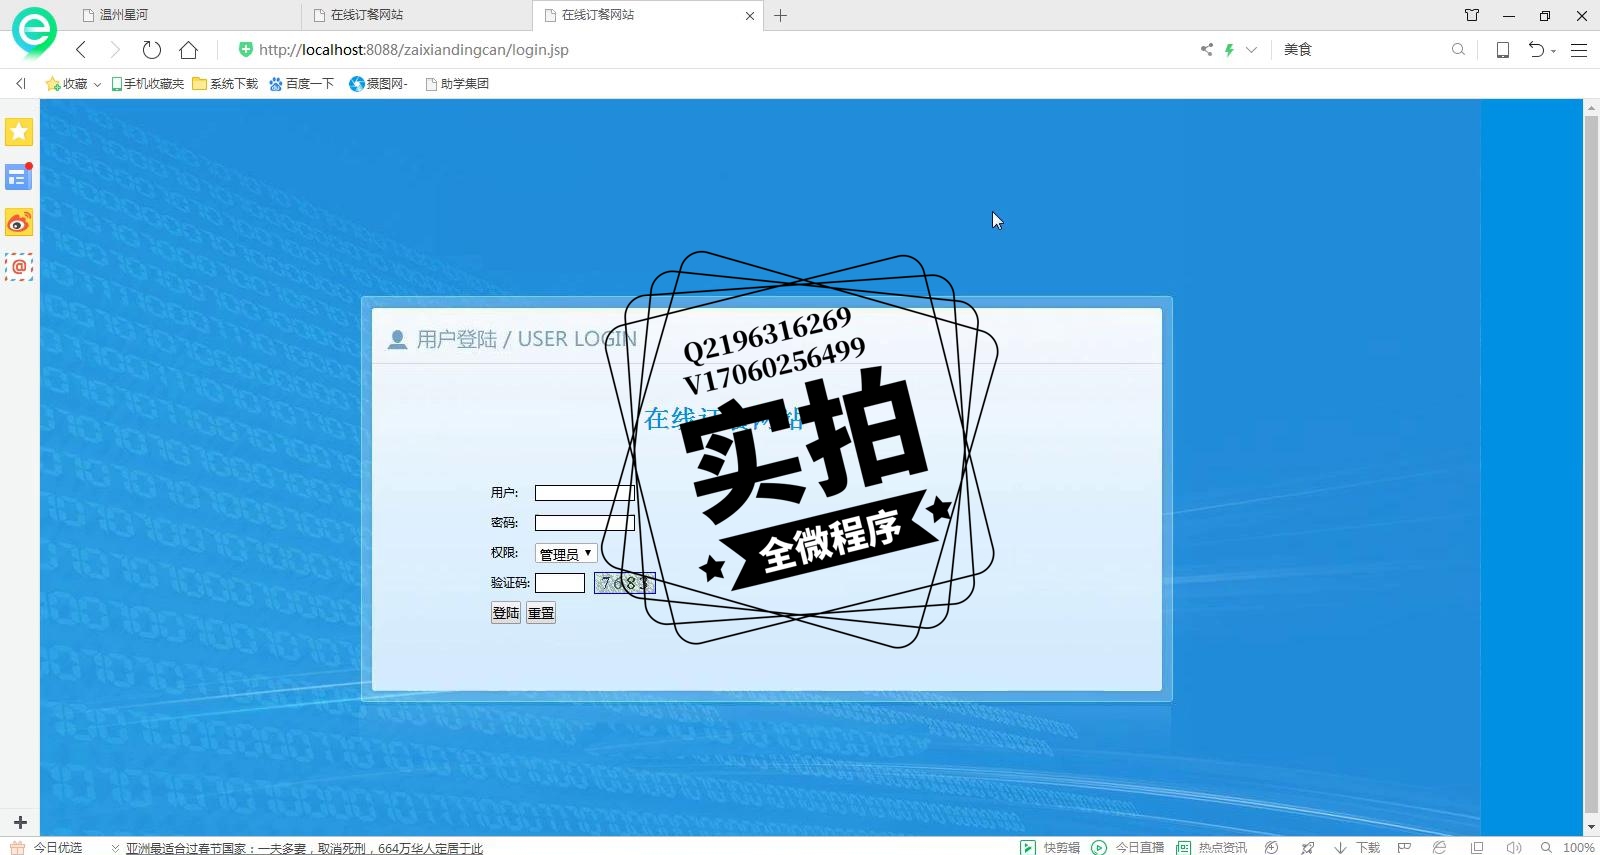
Task: Open the browser main menu
Action: (x=1579, y=49)
